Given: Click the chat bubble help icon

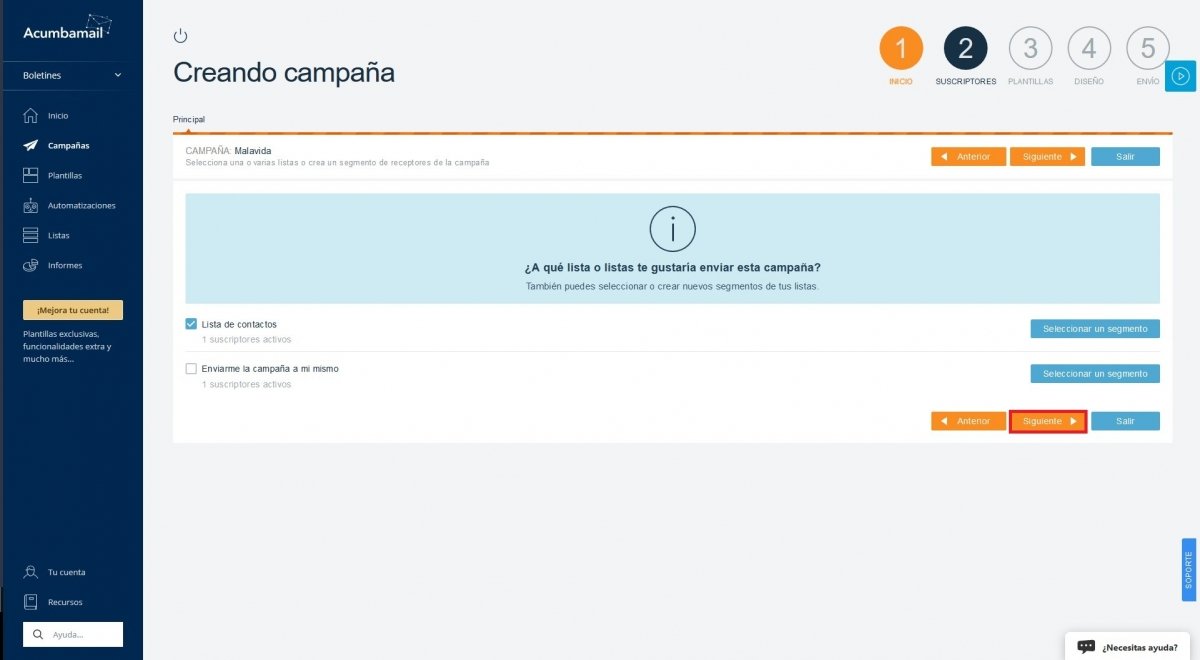Looking at the screenshot, I should [1086, 646].
